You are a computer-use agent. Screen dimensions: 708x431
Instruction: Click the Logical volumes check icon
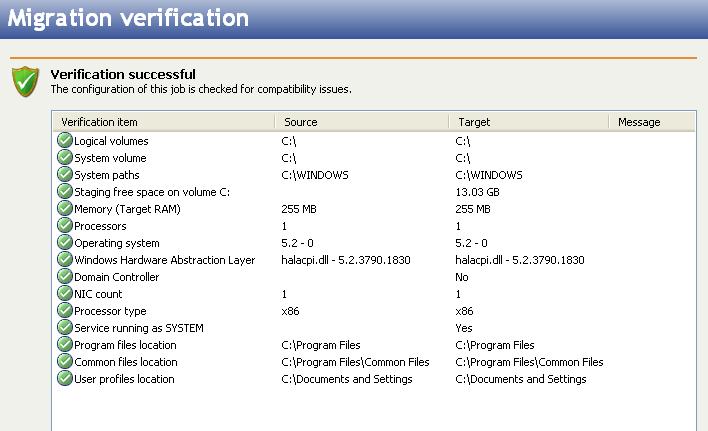point(65,141)
